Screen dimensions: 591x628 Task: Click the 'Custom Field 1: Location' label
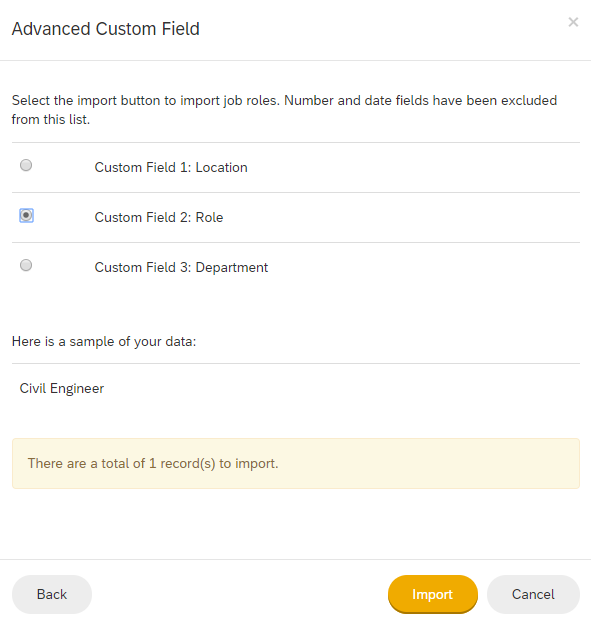pos(171,167)
